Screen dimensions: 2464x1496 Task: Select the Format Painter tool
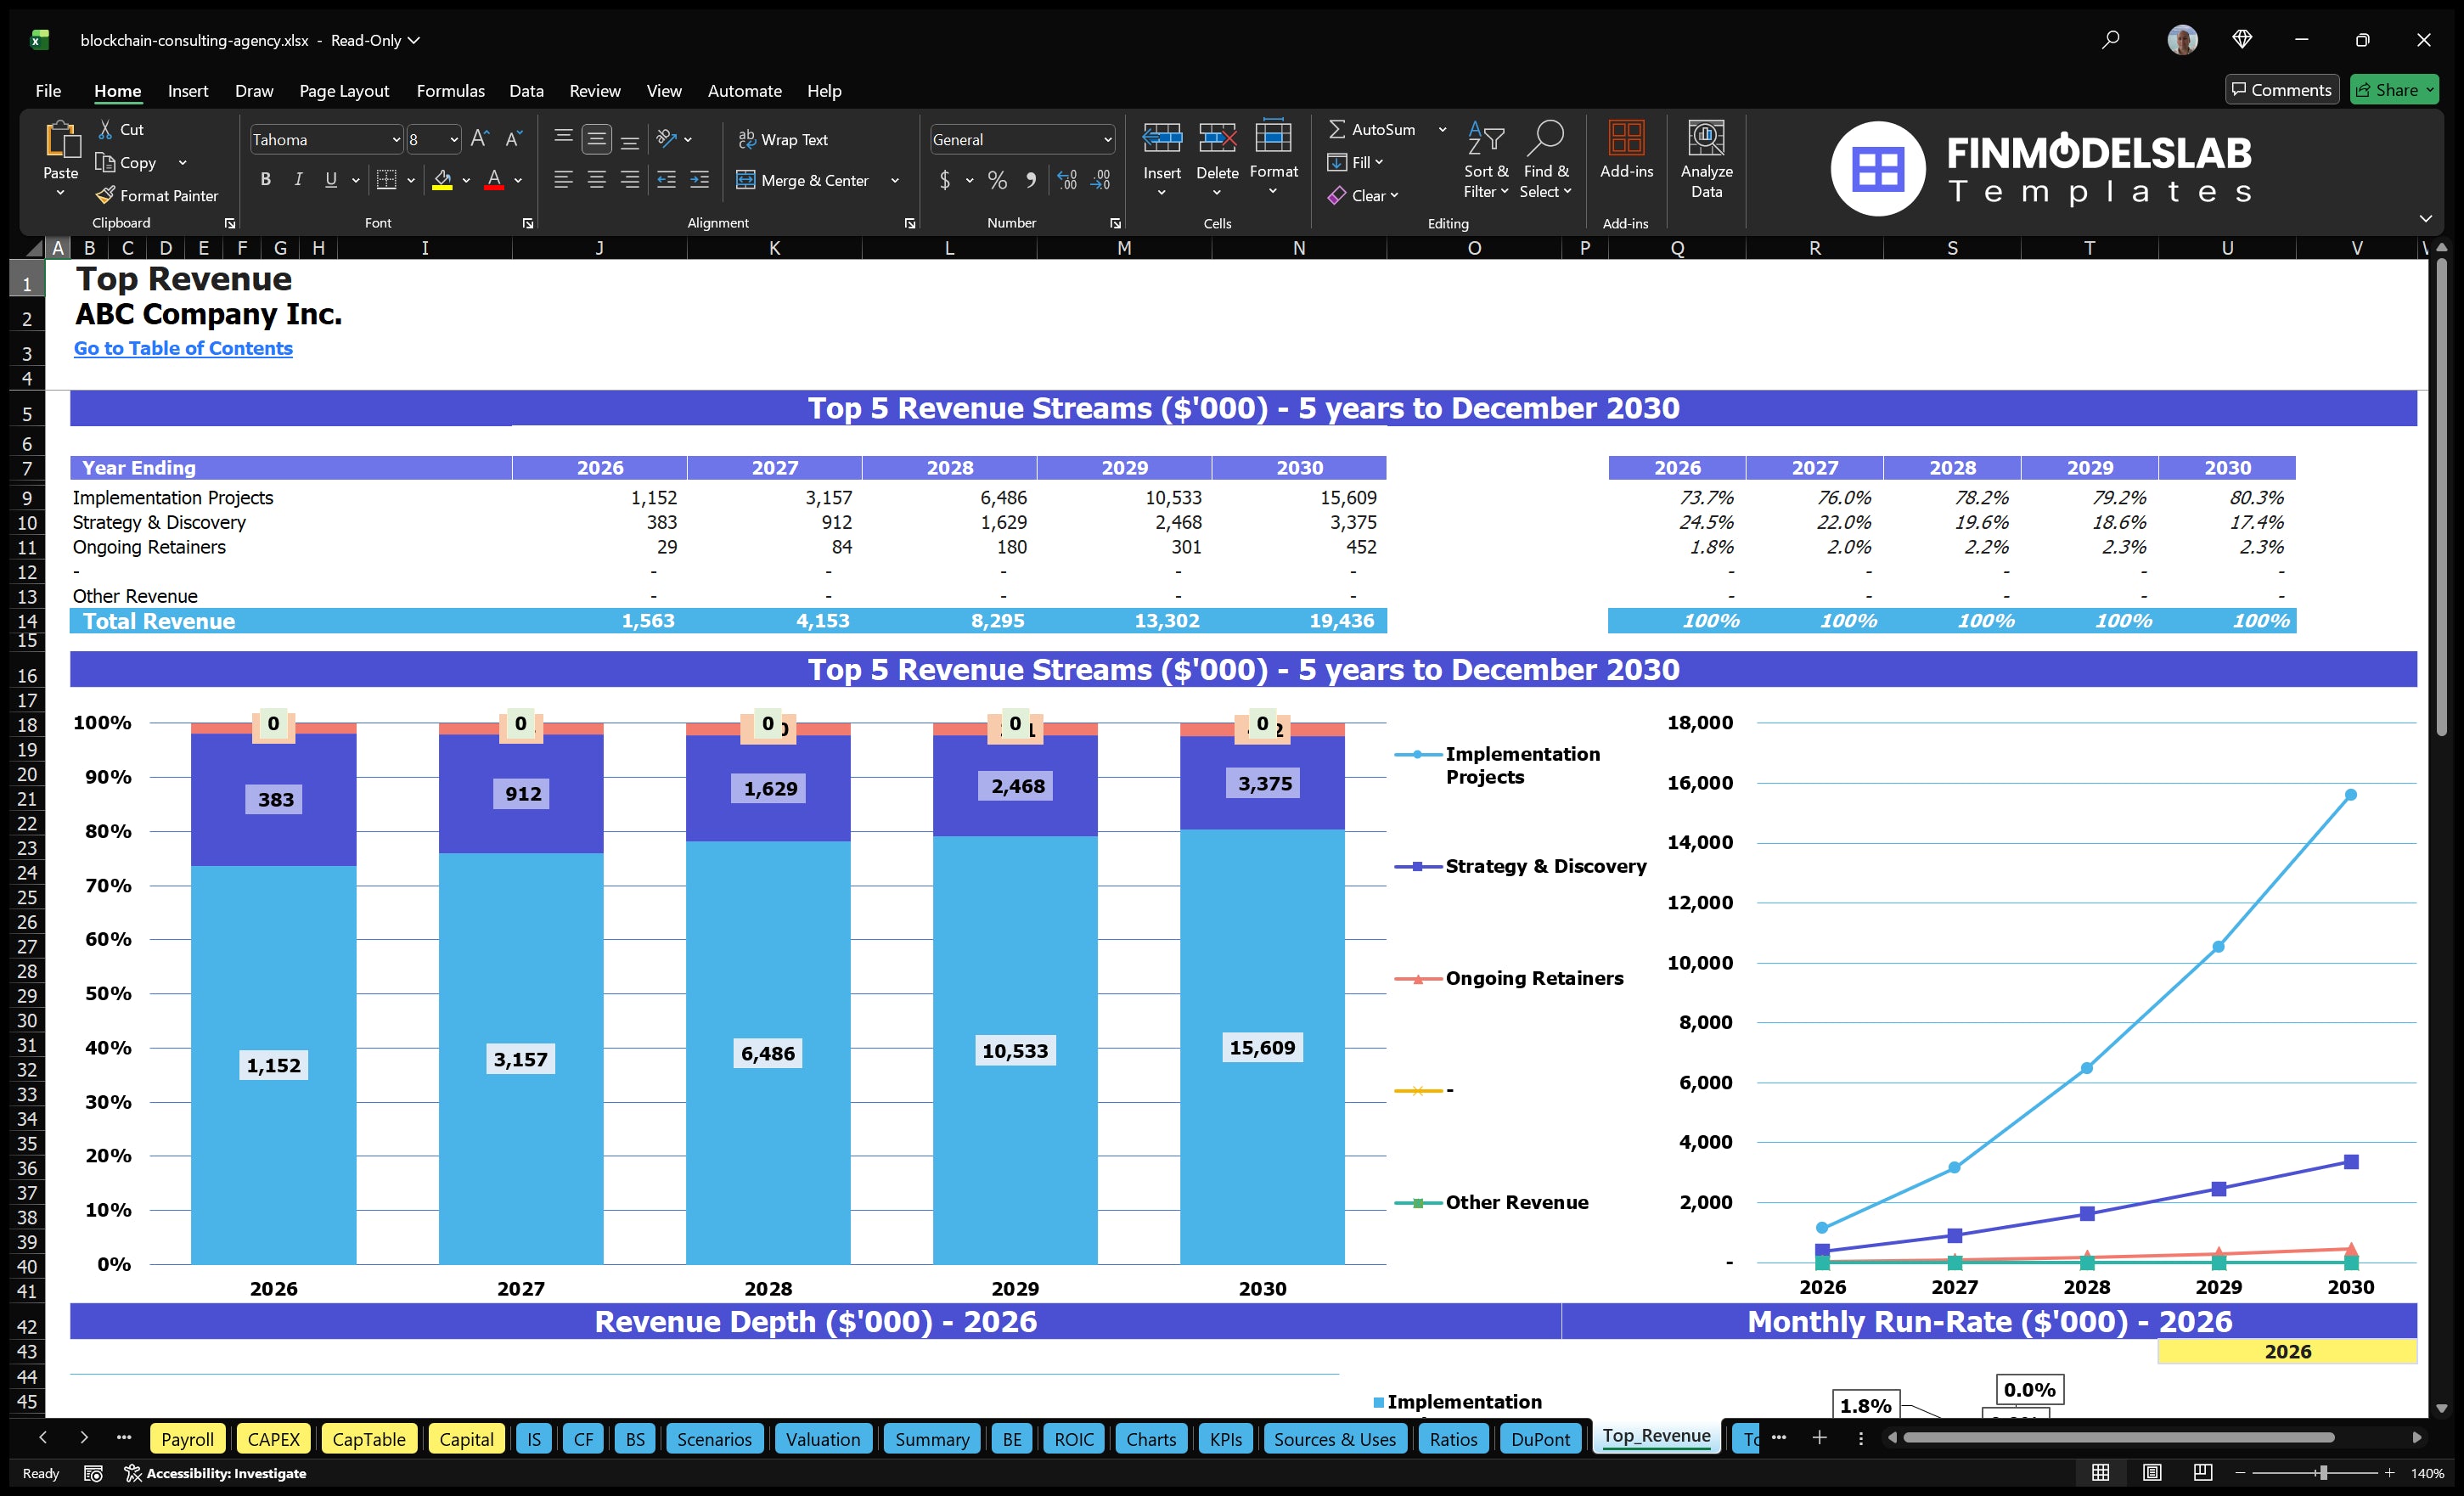(x=157, y=195)
